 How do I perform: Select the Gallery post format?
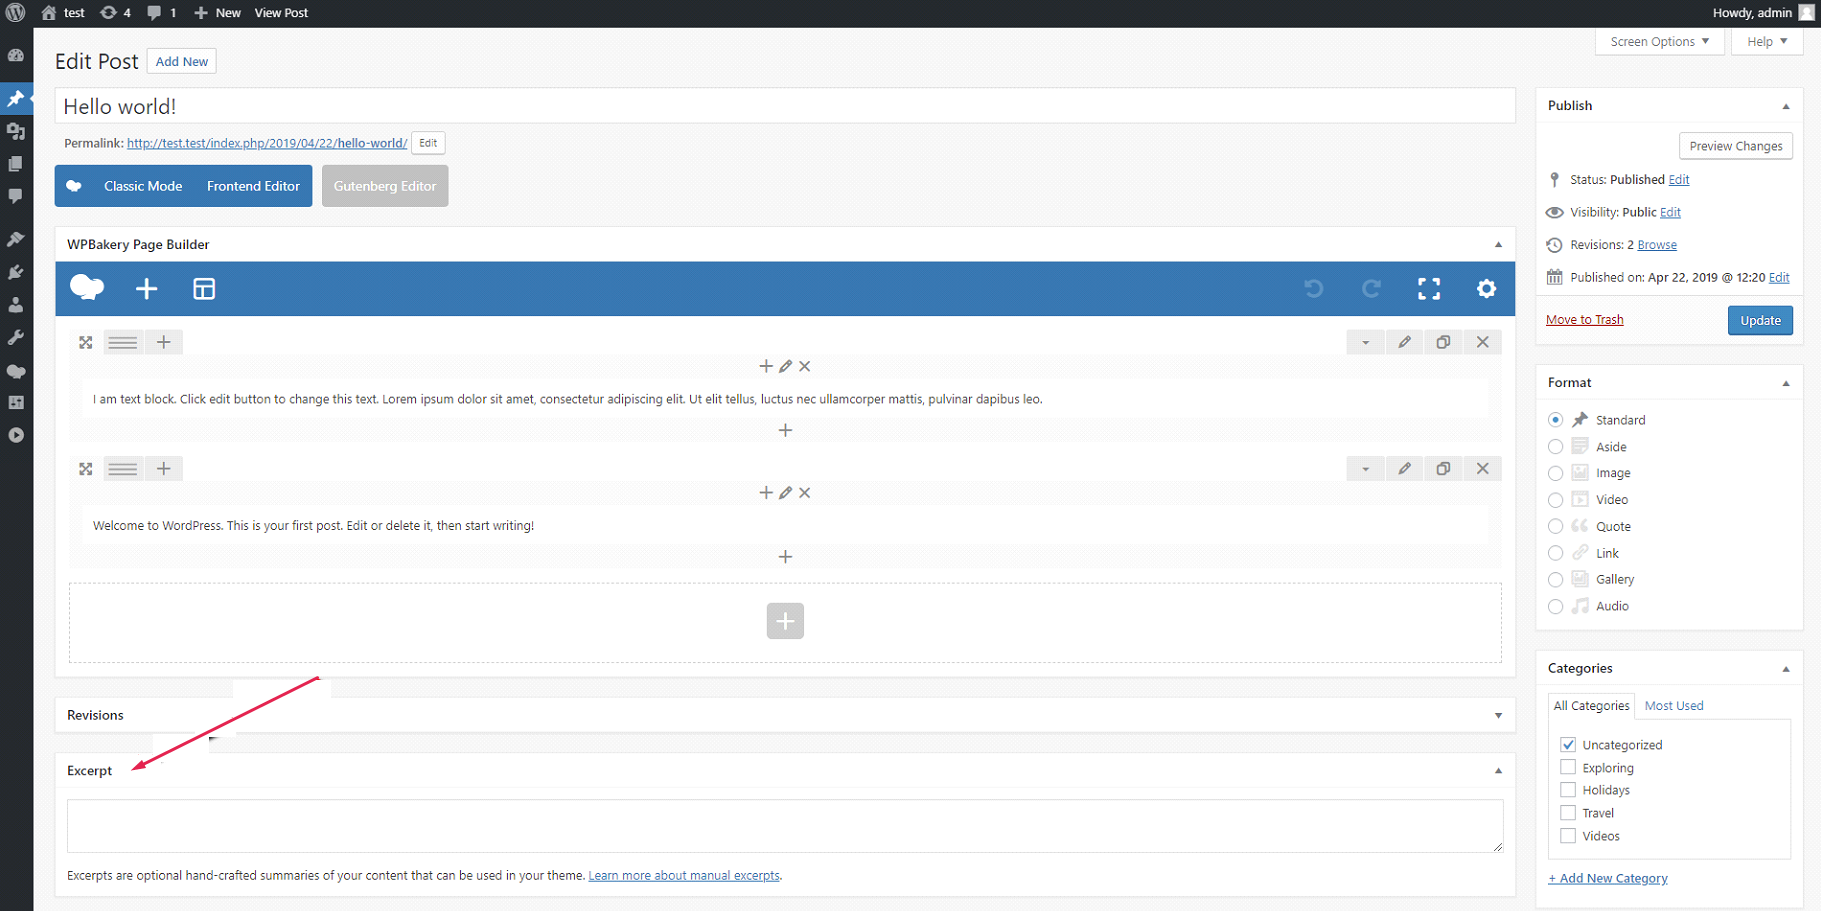pyautogui.click(x=1555, y=580)
